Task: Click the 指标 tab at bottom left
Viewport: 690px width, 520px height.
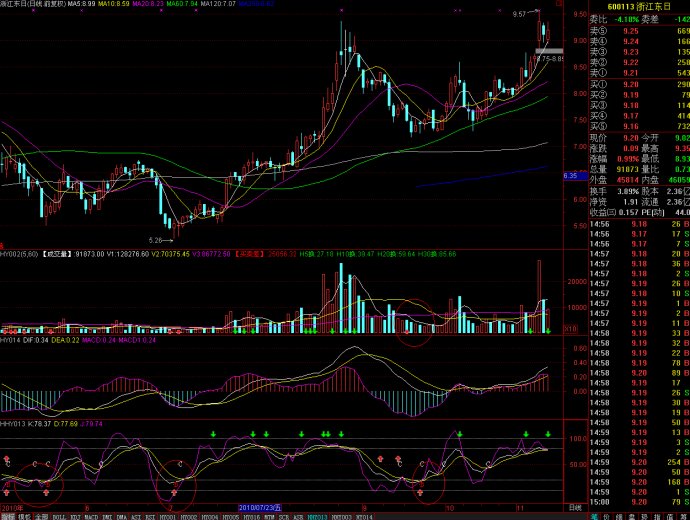Action: coord(7,516)
